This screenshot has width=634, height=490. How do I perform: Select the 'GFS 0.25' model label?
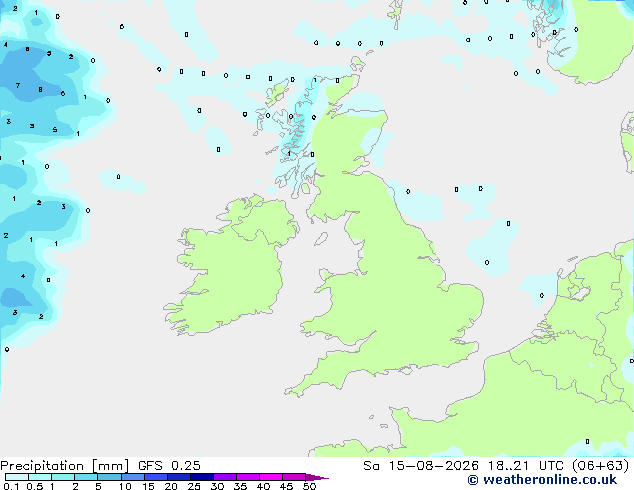coord(169,466)
